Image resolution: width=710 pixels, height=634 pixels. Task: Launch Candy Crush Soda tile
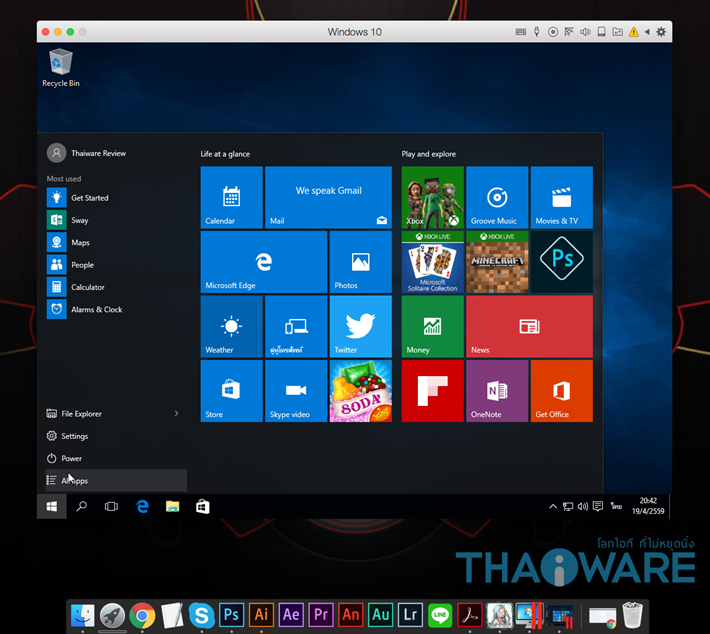[x=360, y=391]
